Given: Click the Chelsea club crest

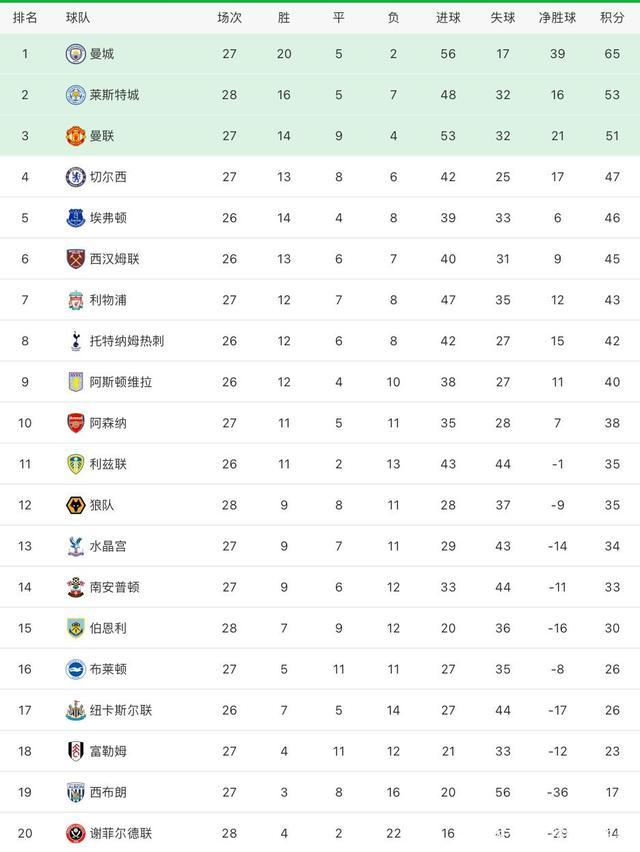Looking at the screenshot, I should click(75, 177).
